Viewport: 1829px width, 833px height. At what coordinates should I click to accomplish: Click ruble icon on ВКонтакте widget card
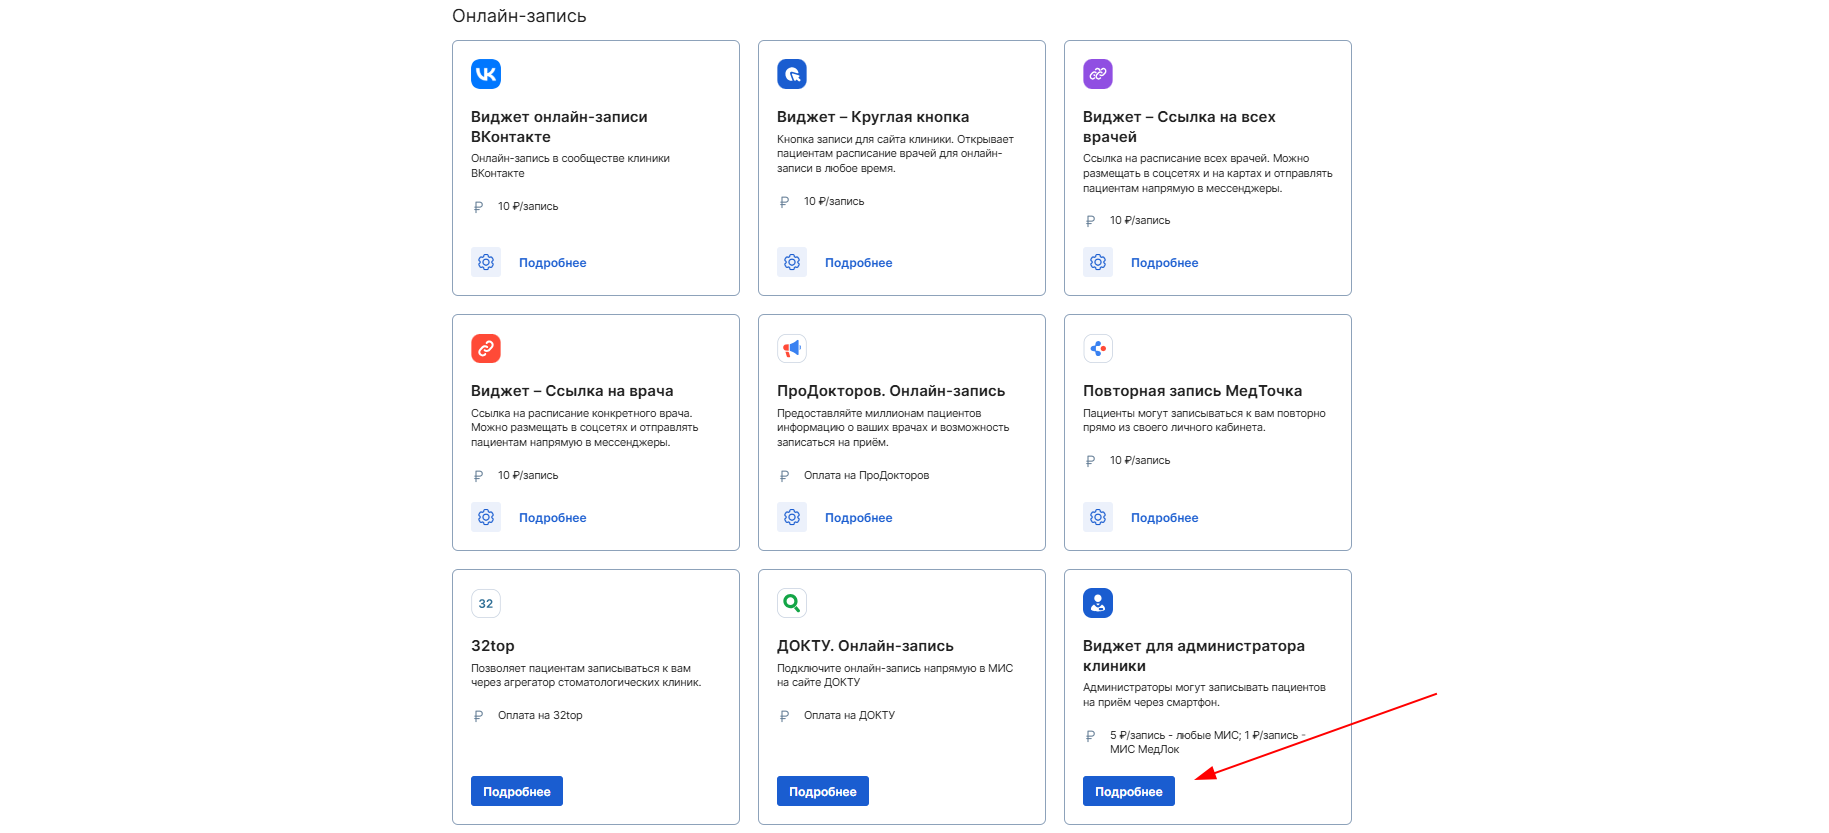click(x=478, y=207)
